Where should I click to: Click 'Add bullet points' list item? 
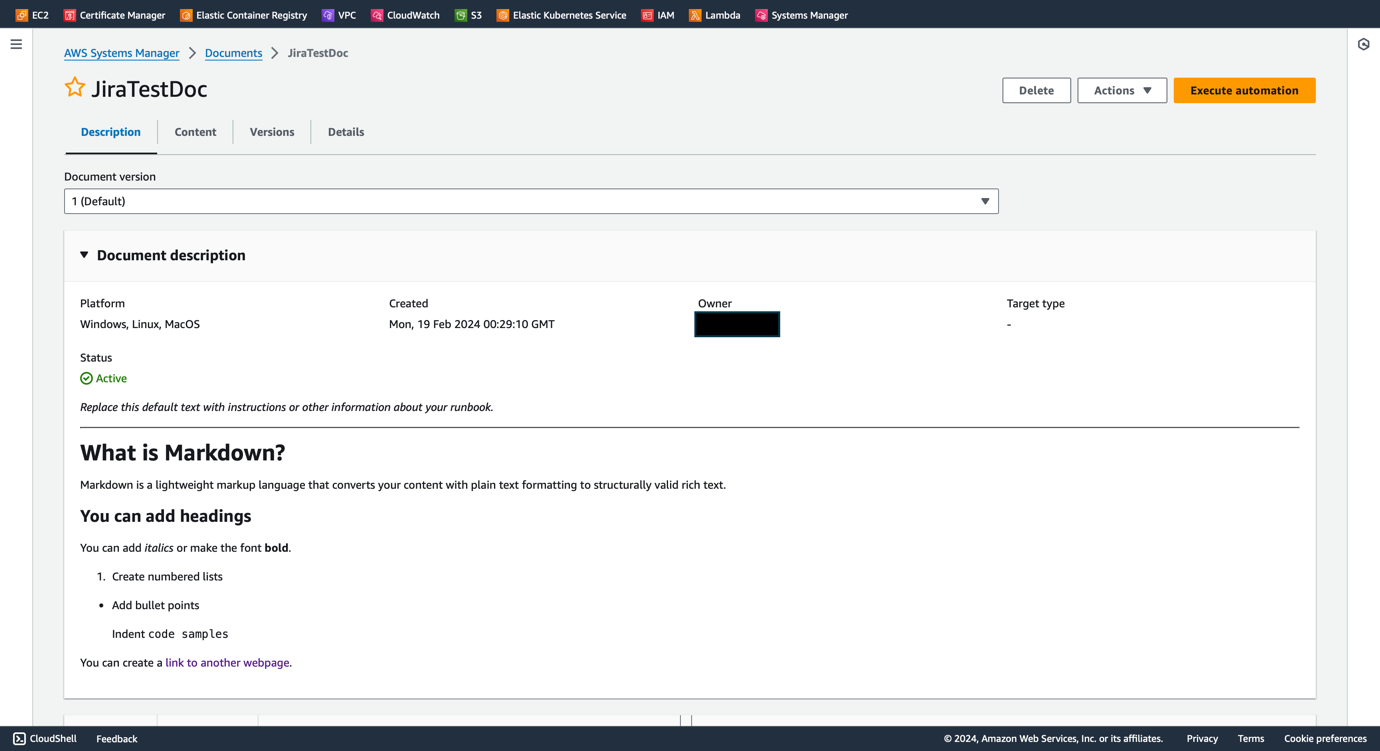pos(155,605)
